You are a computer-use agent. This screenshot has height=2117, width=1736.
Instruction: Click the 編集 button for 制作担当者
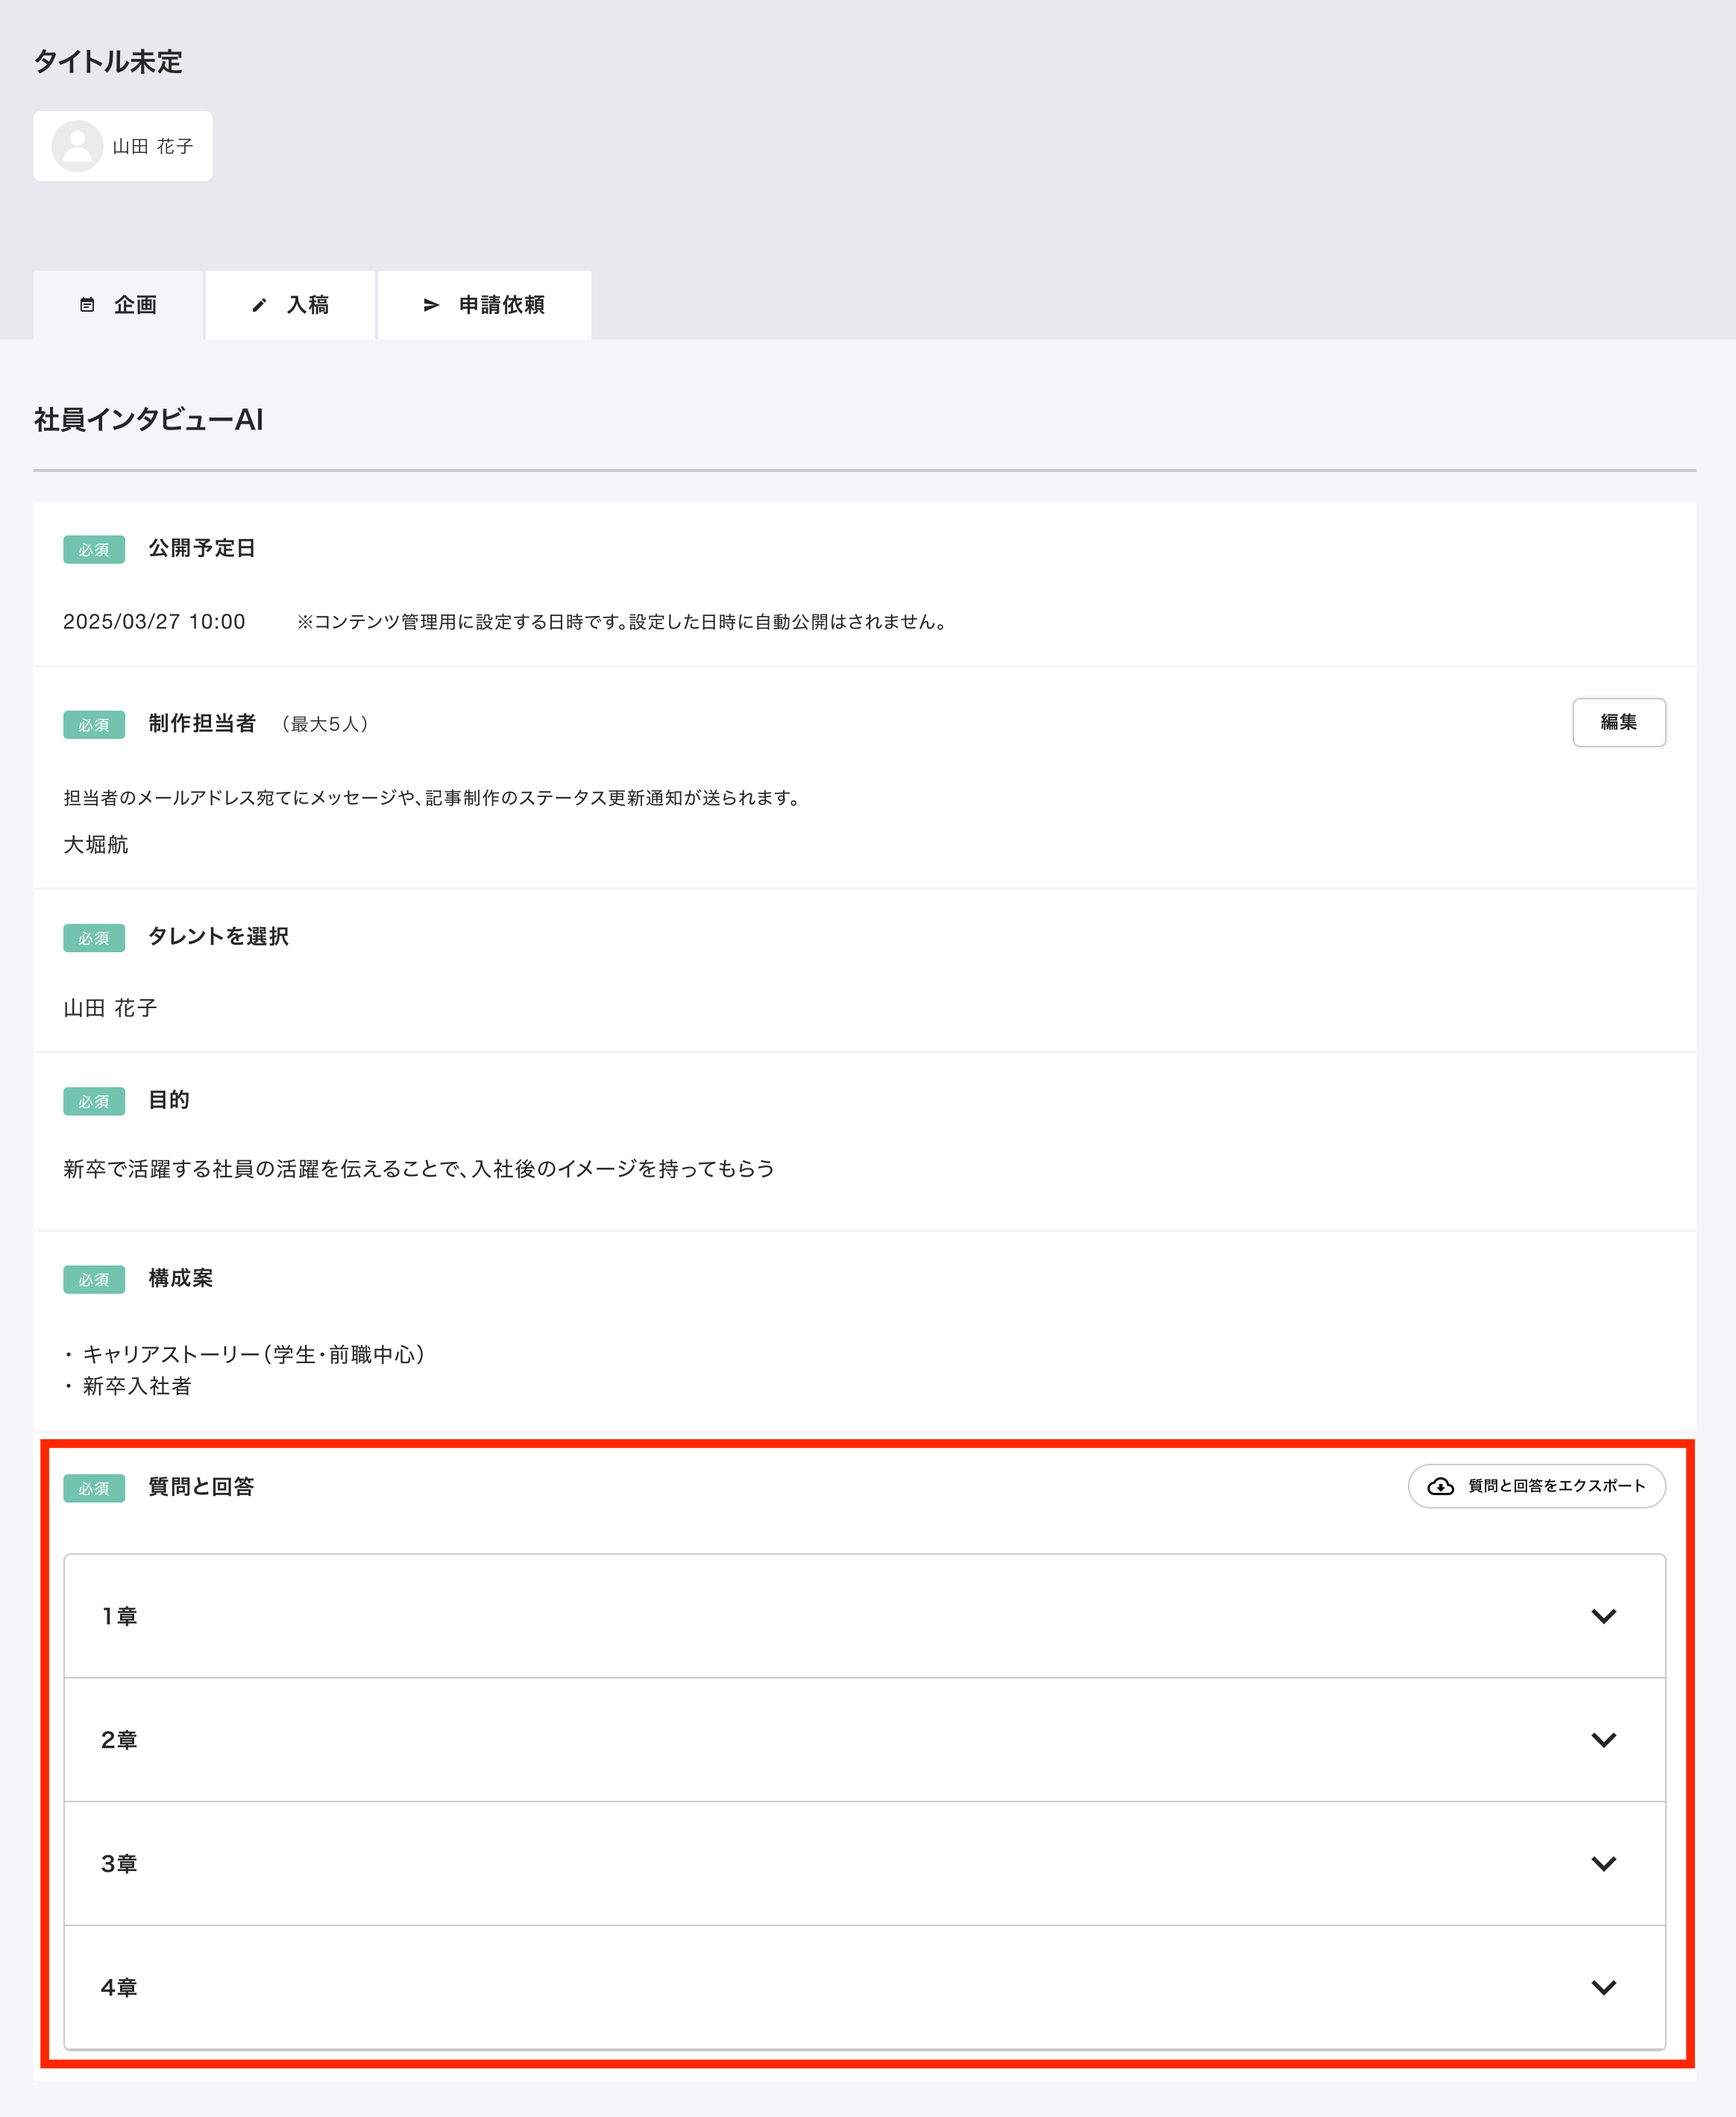[1618, 722]
